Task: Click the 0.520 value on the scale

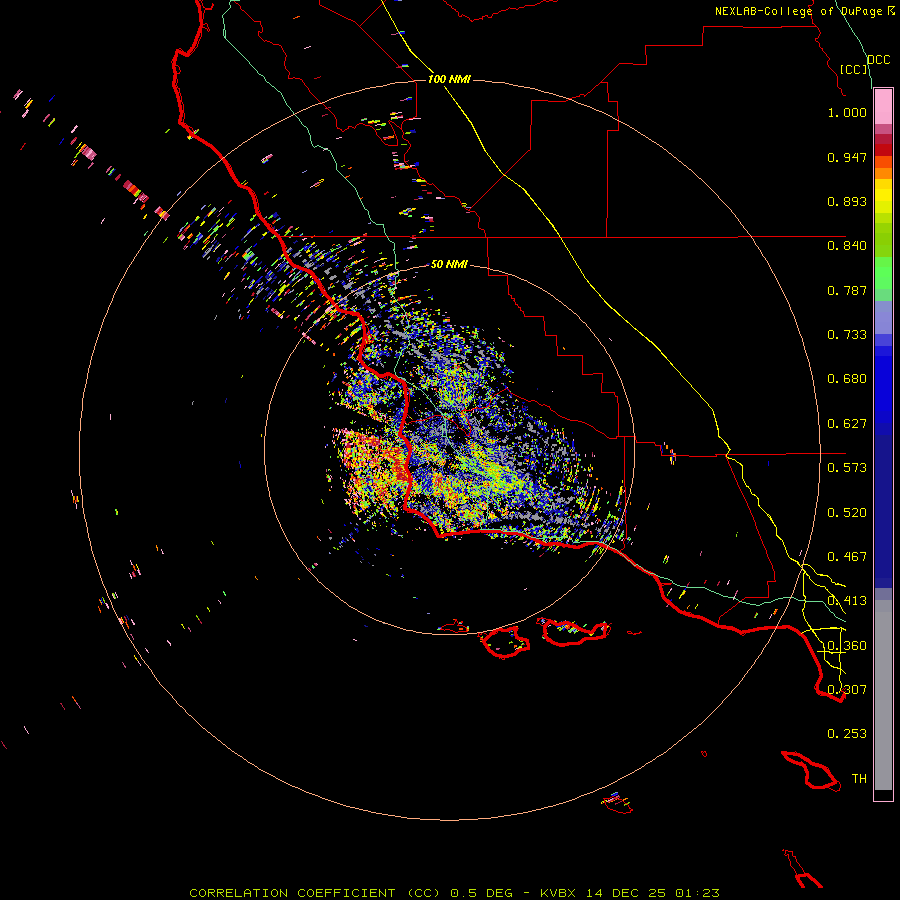Action: pyautogui.click(x=847, y=513)
